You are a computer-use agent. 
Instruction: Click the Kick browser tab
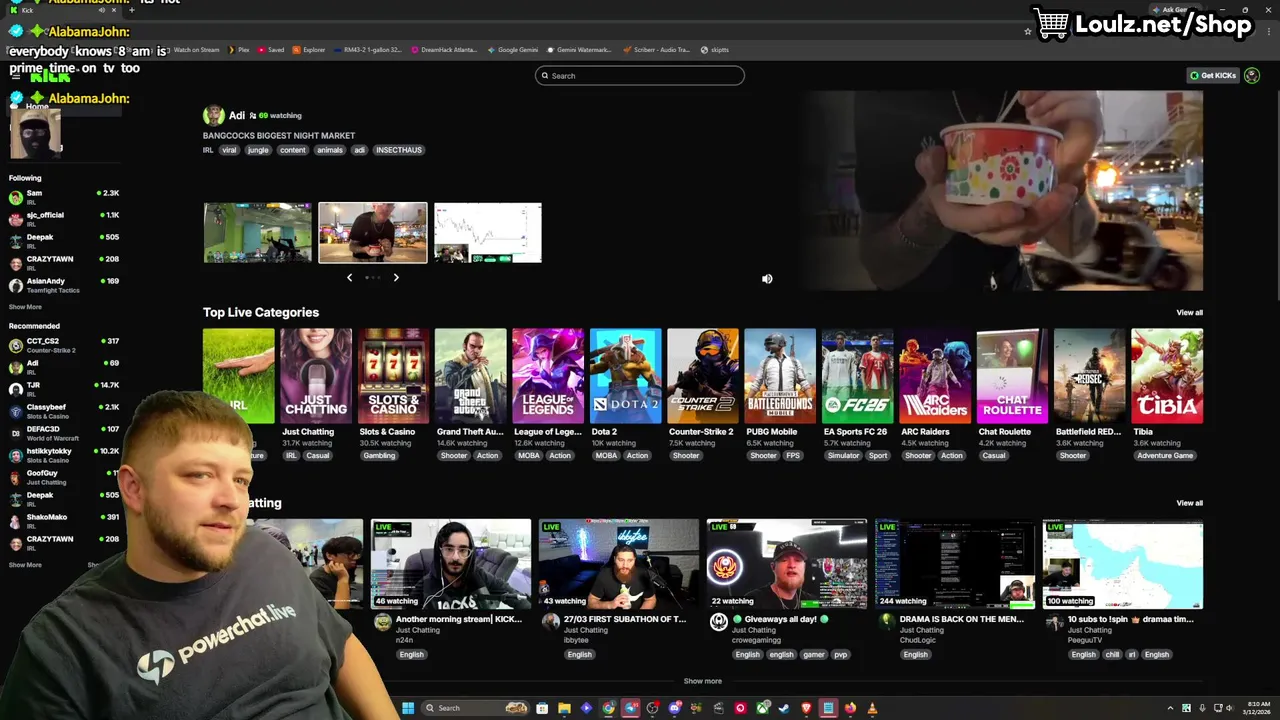coord(62,10)
